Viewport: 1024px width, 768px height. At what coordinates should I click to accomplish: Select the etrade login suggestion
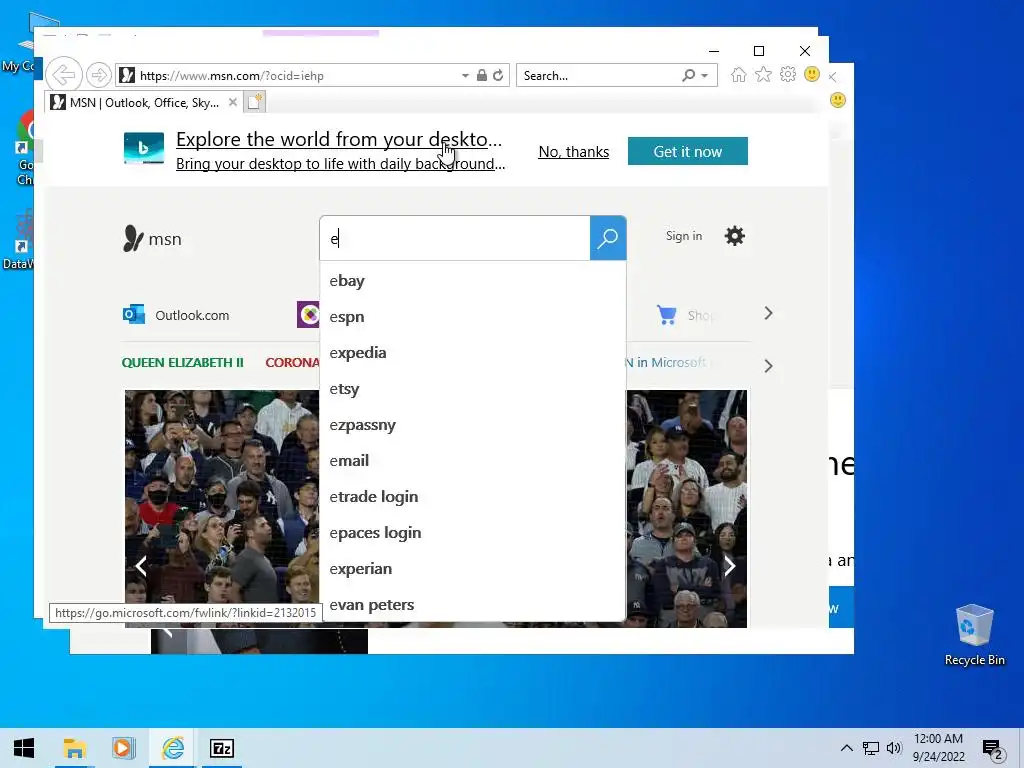pyautogui.click(x=472, y=497)
